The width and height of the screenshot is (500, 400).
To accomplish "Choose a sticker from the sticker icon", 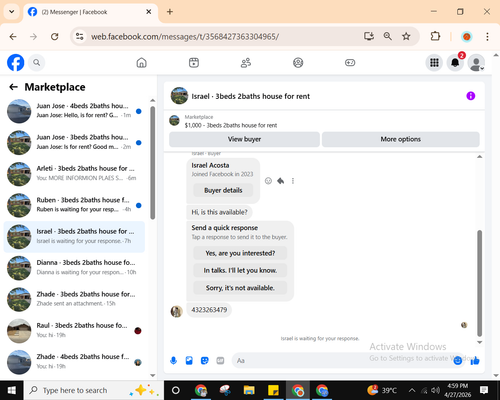I will pyautogui.click(x=205, y=360).
